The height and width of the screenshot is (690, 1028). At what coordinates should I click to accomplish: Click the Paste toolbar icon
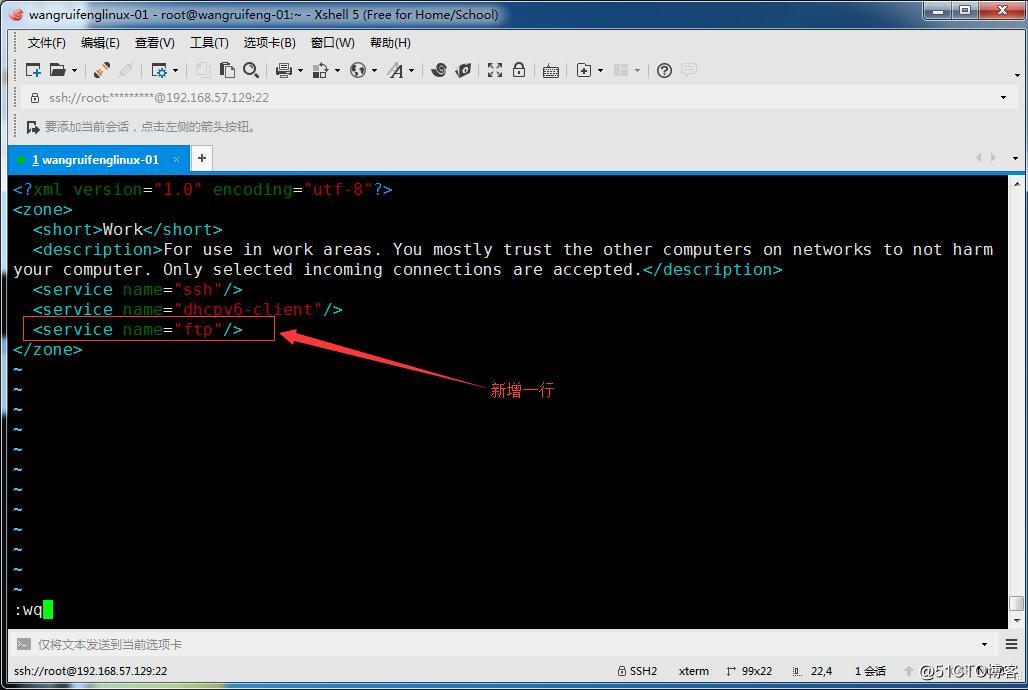(x=227, y=70)
